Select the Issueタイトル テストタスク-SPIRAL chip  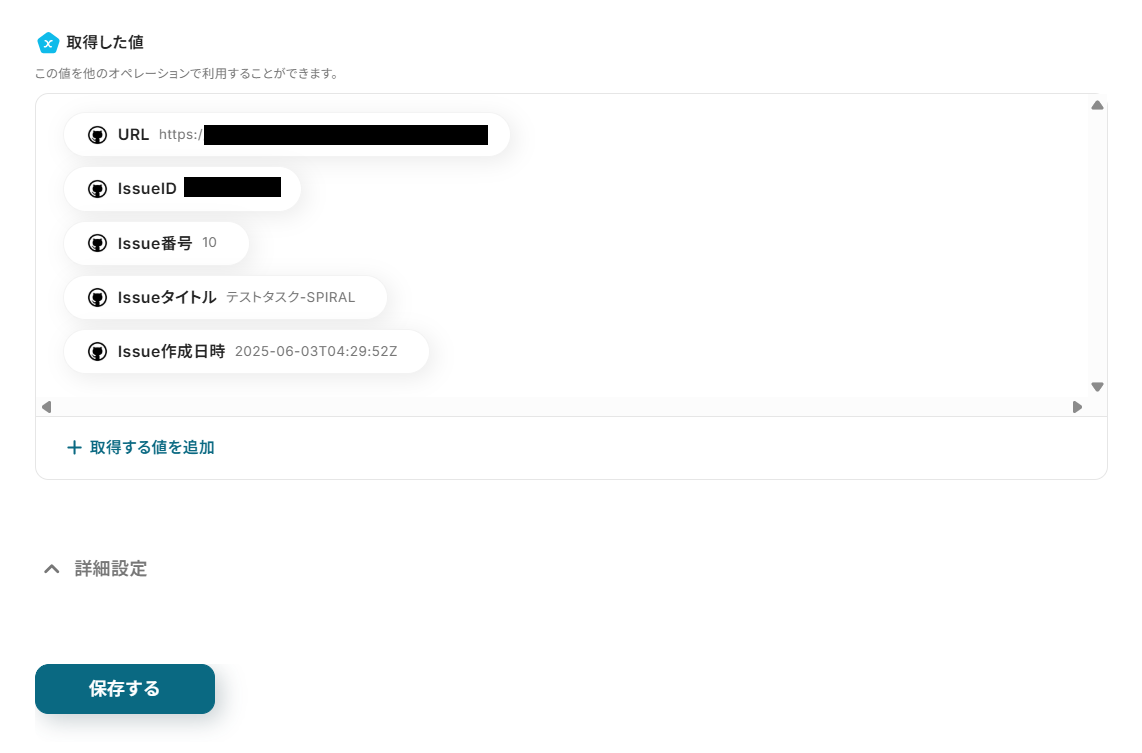(x=225, y=297)
